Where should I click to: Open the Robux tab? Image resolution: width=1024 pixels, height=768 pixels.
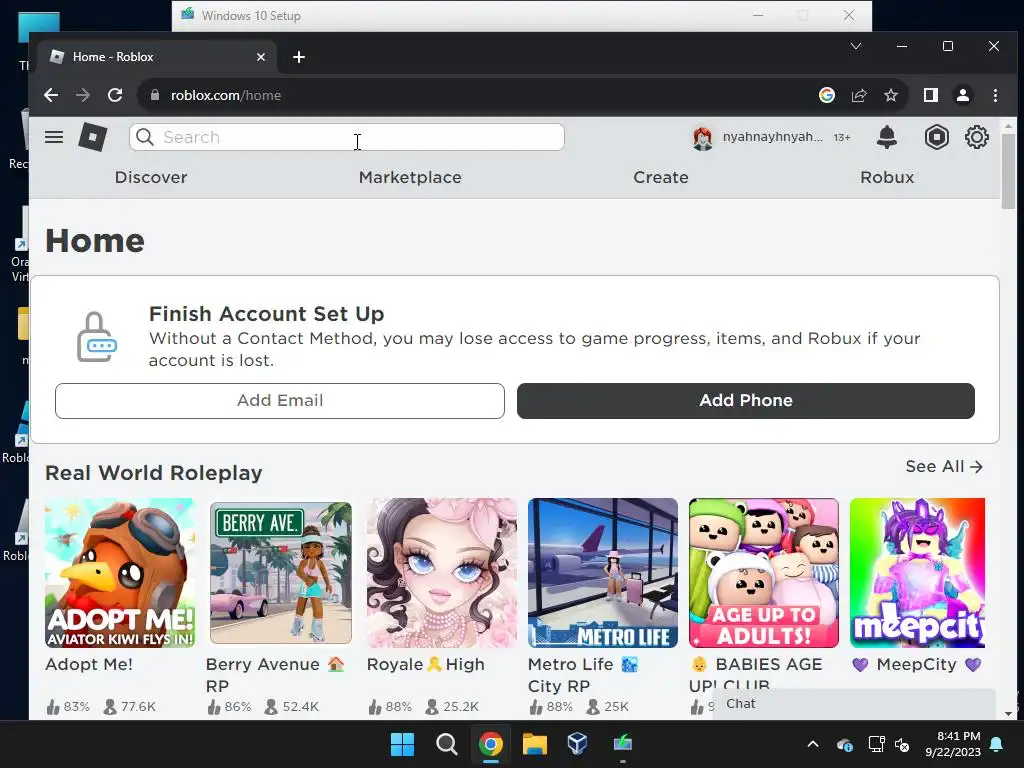click(887, 178)
